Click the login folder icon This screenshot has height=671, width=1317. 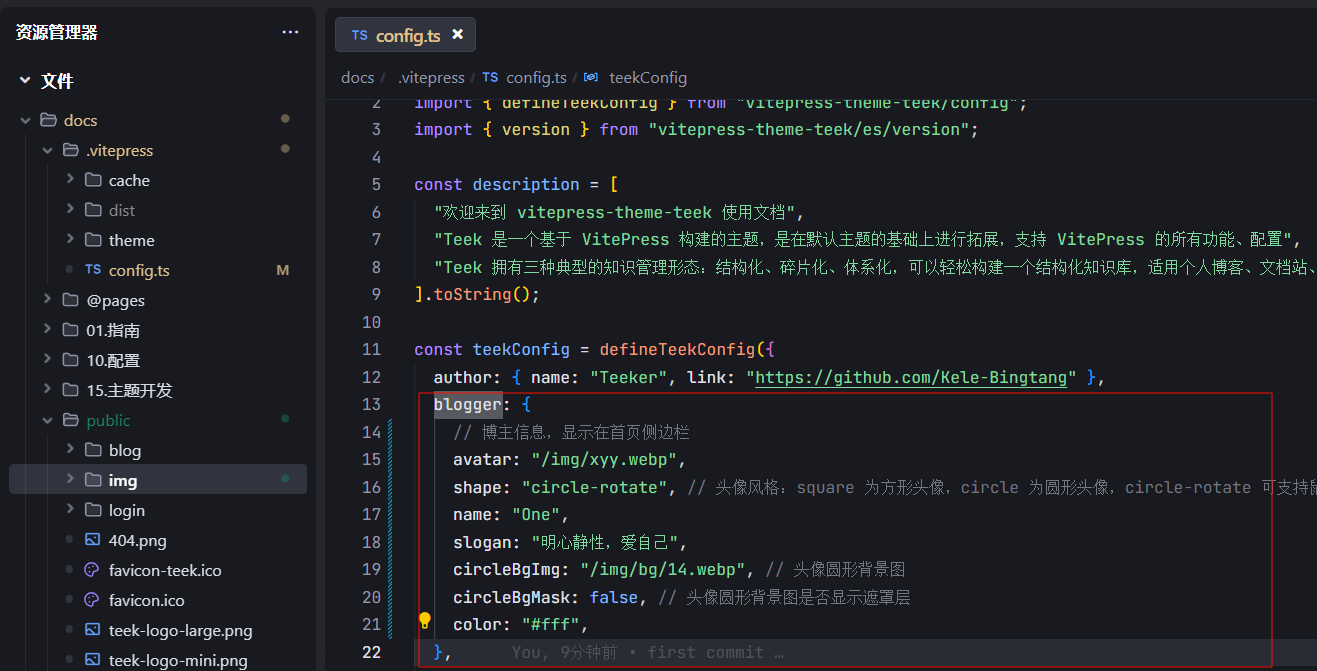coord(93,510)
